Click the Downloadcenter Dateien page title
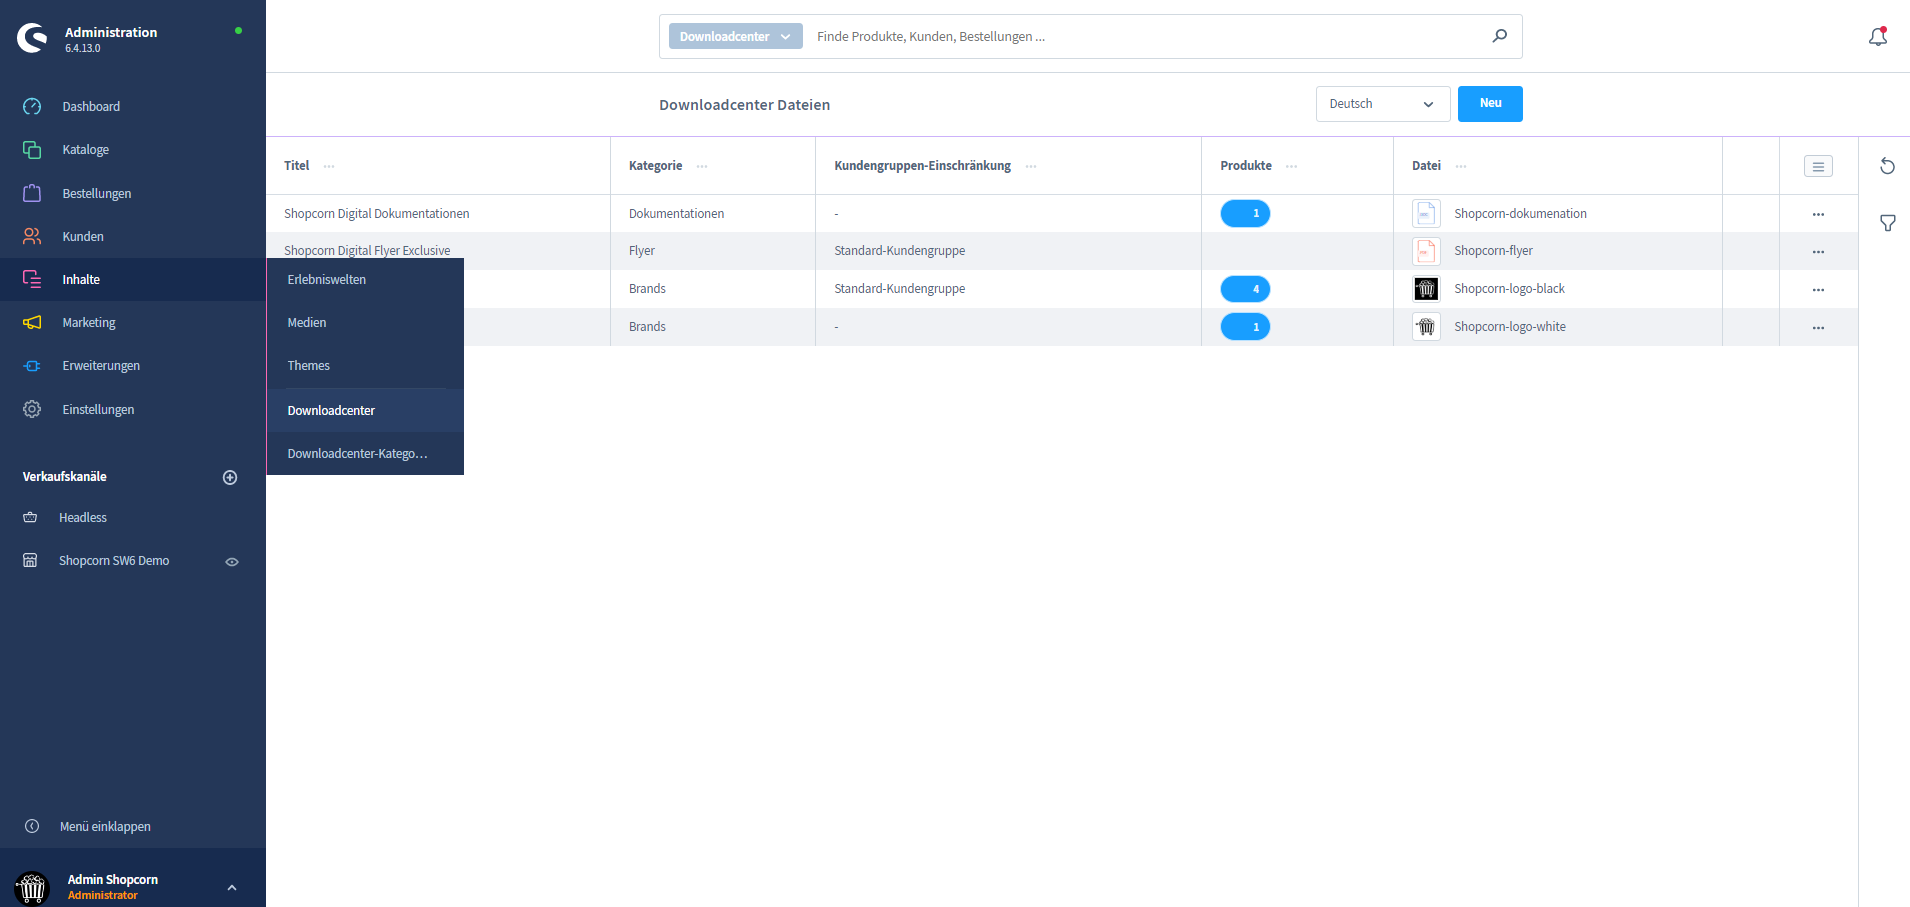Viewport: 1910px width, 907px height. pos(744,105)
